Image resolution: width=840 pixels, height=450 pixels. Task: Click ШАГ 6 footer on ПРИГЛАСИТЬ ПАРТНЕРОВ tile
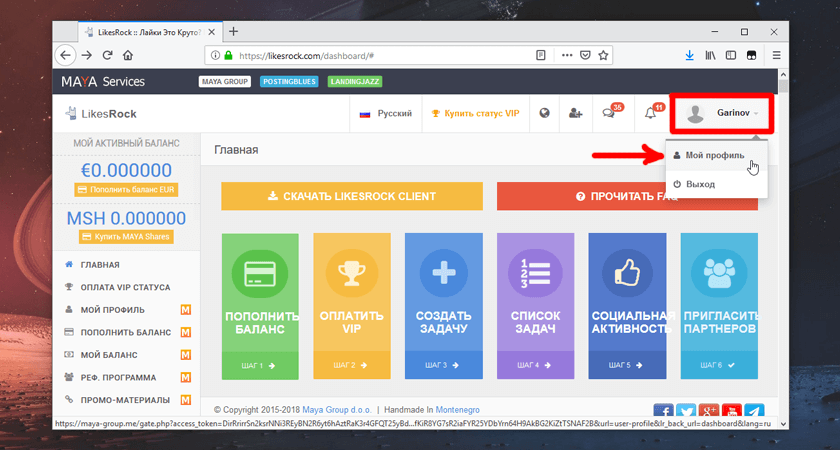[719, 365]
